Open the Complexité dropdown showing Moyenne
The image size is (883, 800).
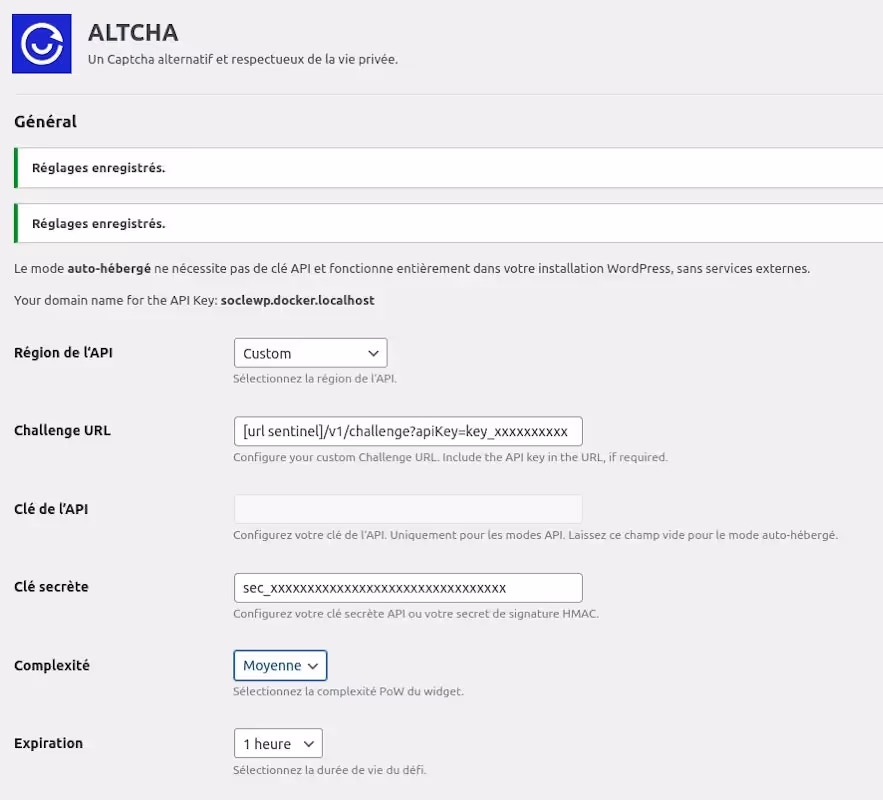coord(280,665)
